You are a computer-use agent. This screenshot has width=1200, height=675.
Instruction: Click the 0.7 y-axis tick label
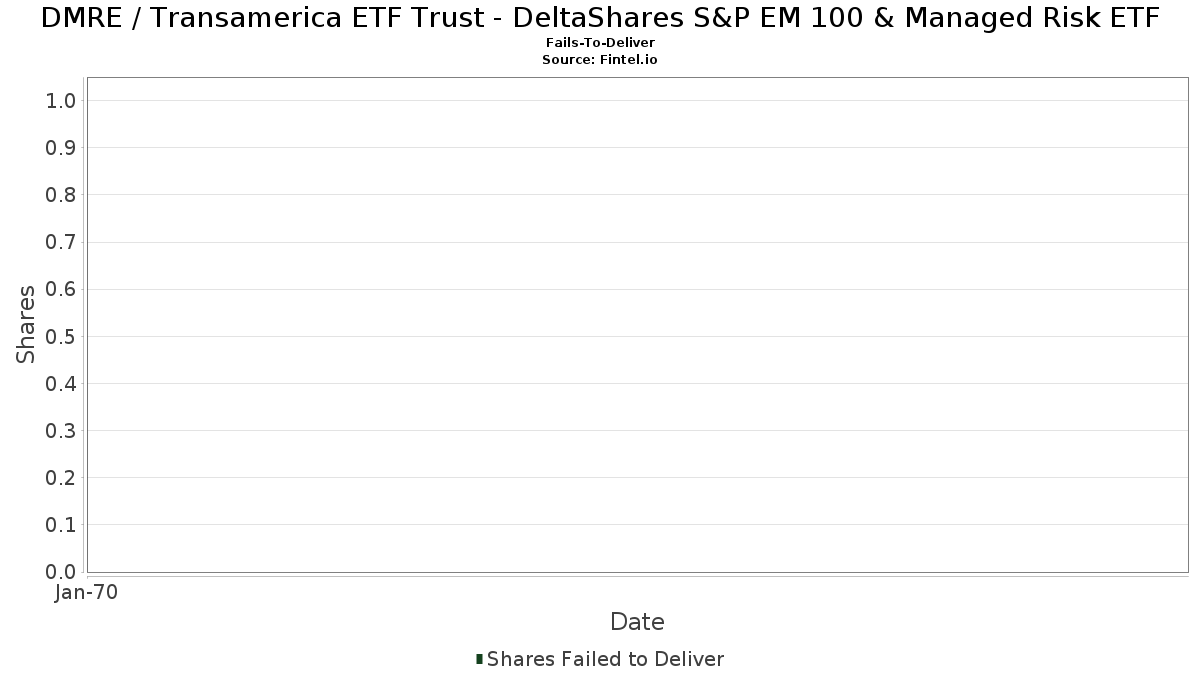click(x=61, y=242)
